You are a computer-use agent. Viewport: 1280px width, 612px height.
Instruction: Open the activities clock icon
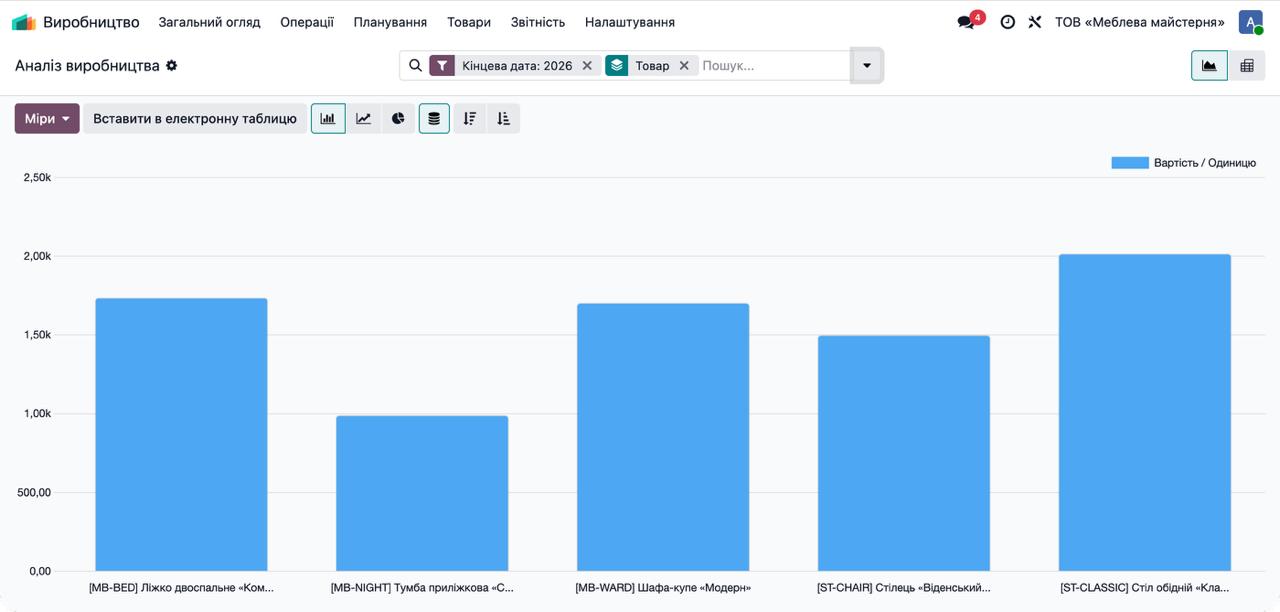[1008, 22]
